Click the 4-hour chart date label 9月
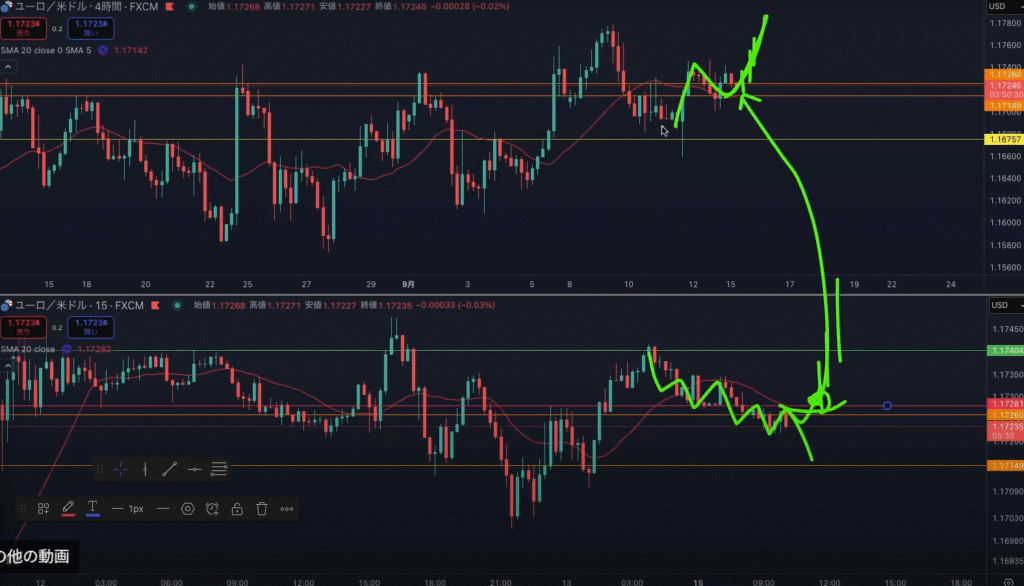The image size is (1024, 586). pyautogui.click(x=408, y=284)
